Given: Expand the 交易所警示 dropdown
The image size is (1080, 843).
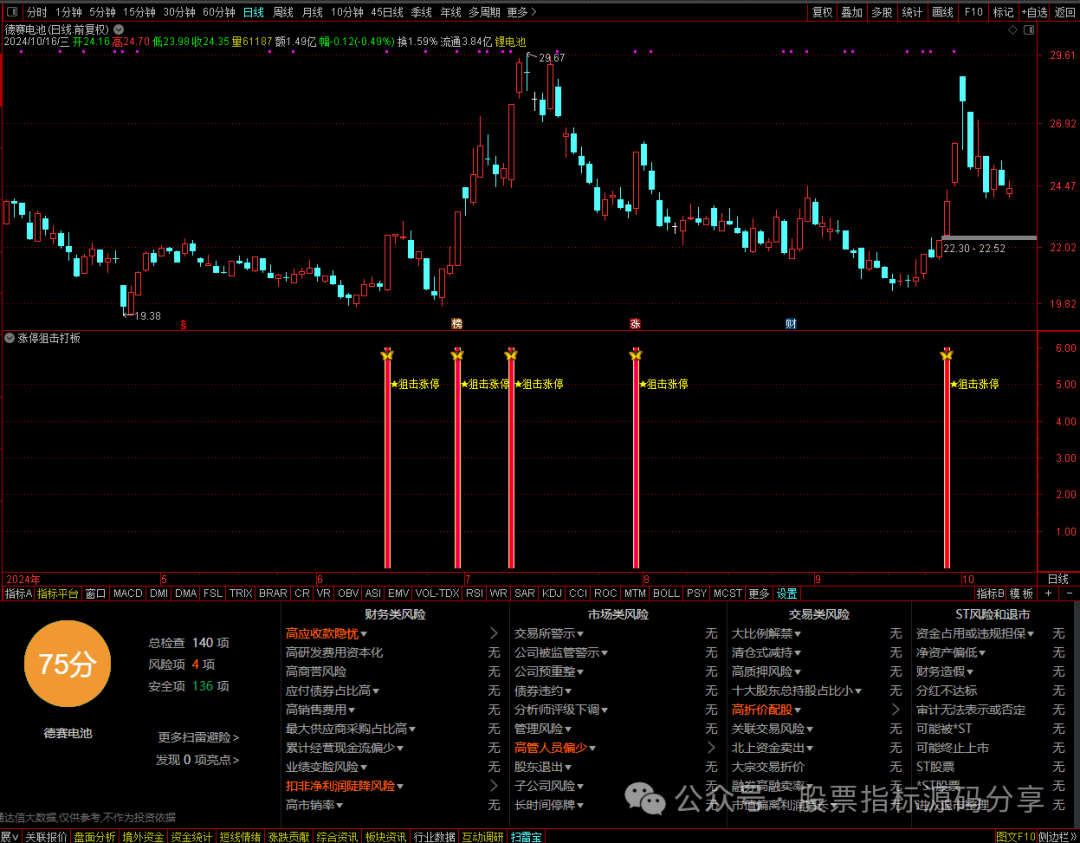Looking at the screenshot, I should coord(580,634).
